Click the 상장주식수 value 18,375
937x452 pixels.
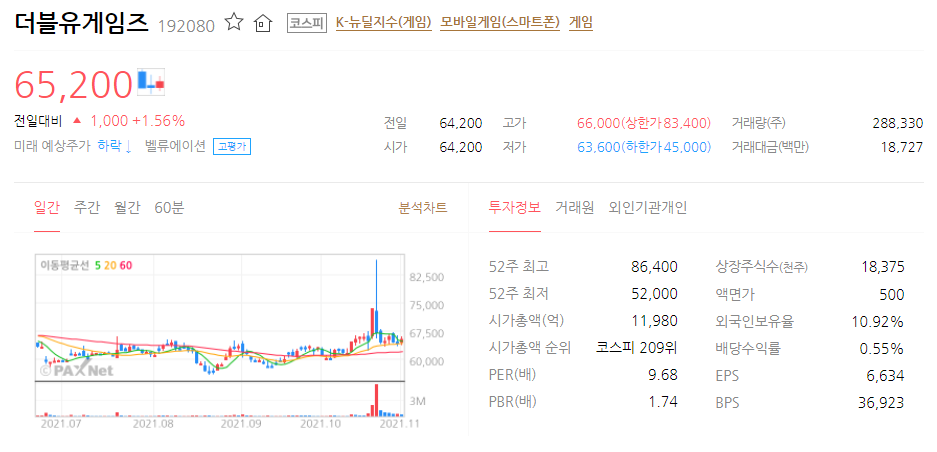[x=881, y=267]
